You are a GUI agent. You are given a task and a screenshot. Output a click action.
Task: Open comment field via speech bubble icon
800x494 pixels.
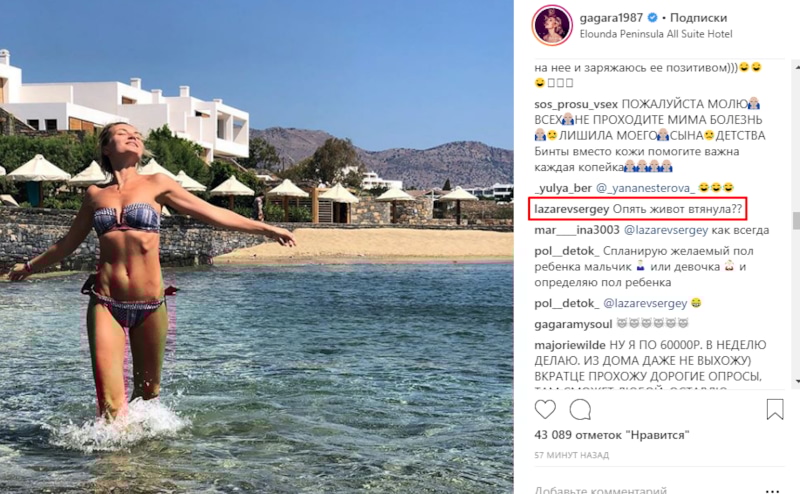580,409
